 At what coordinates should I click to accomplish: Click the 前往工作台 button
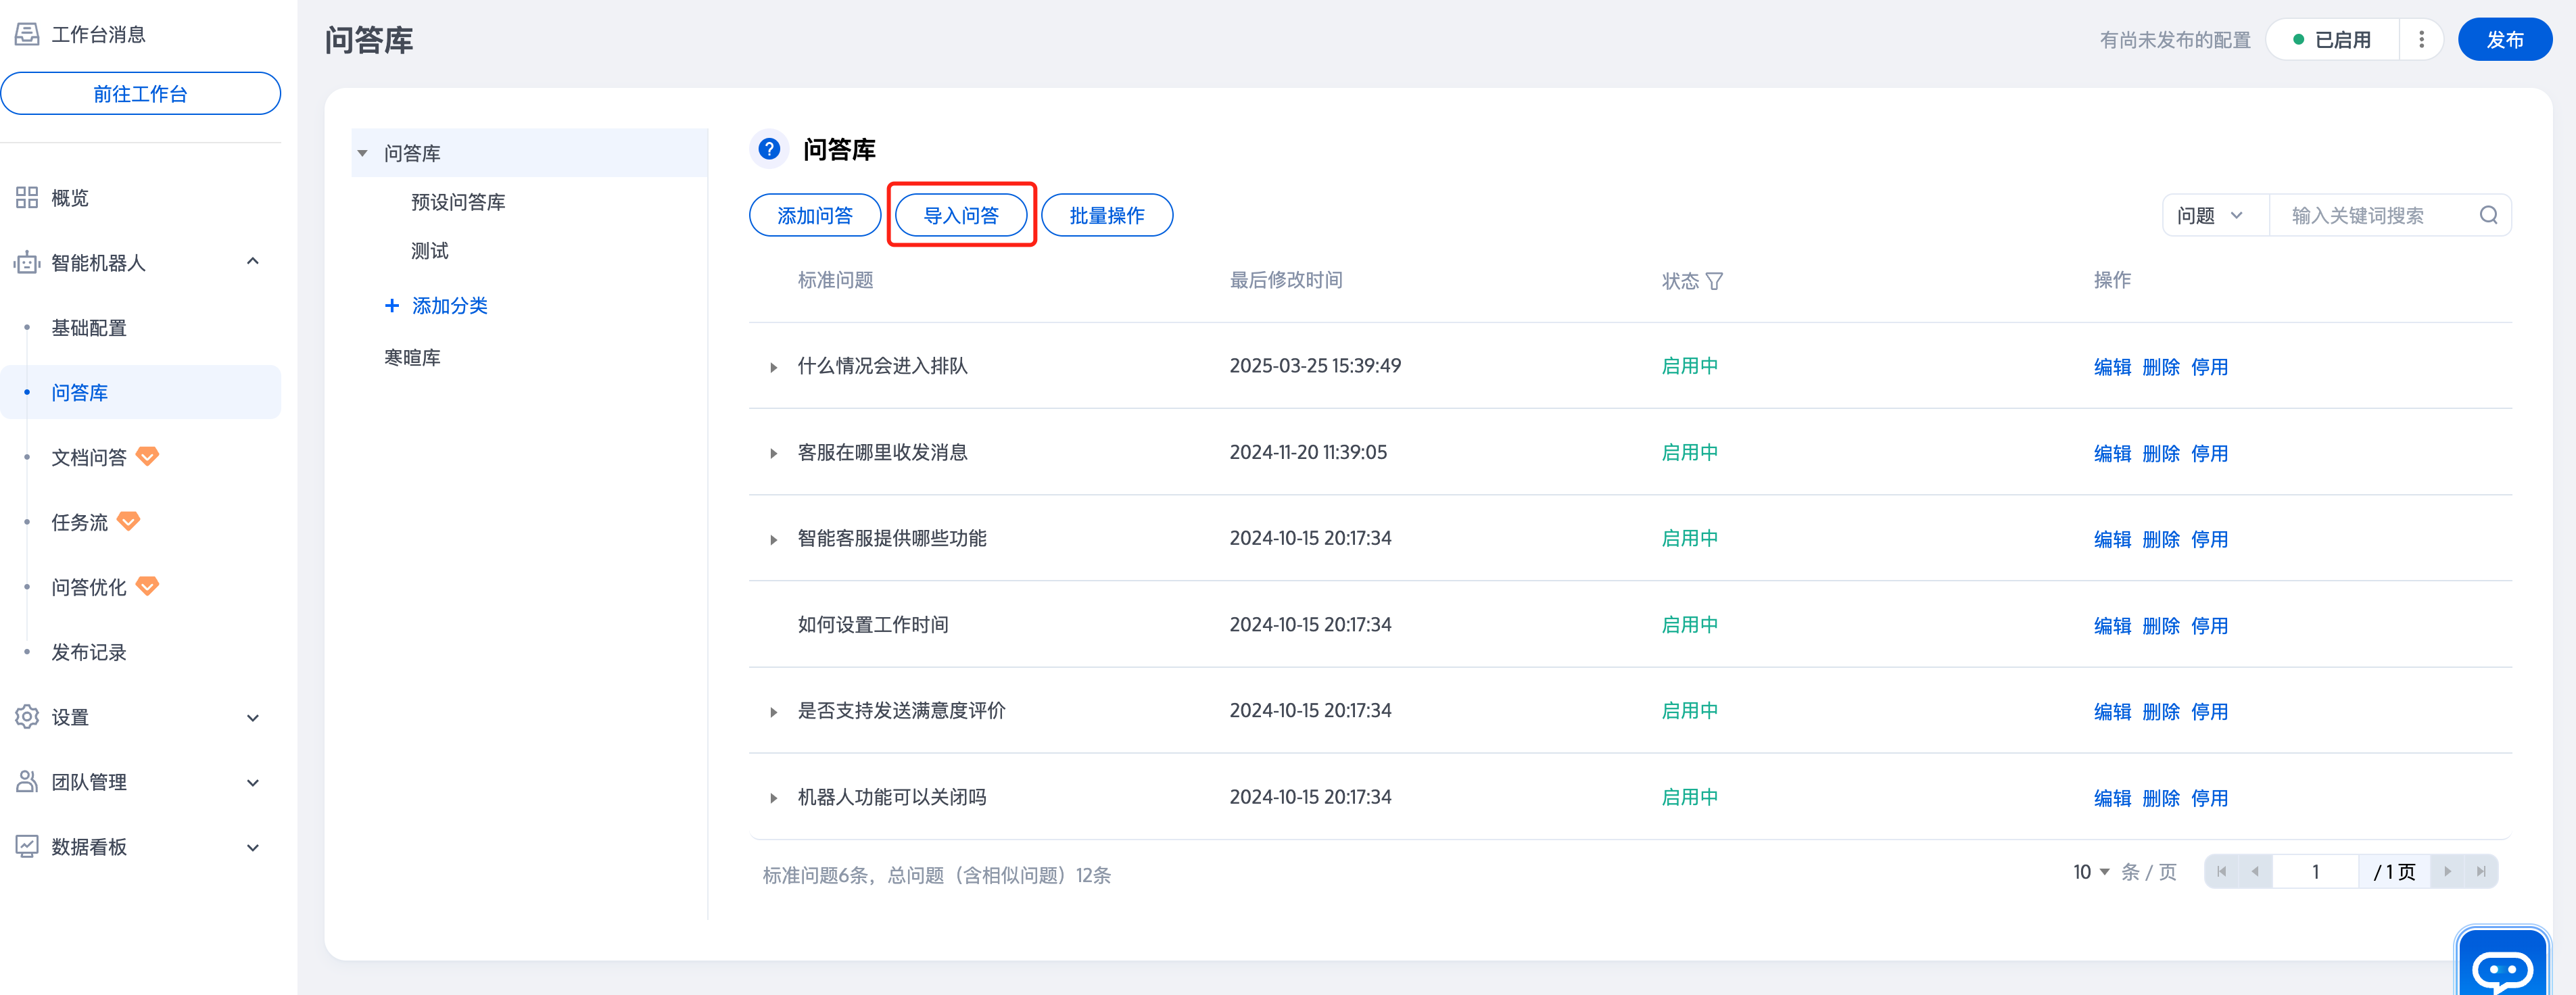tap(140, 93)
